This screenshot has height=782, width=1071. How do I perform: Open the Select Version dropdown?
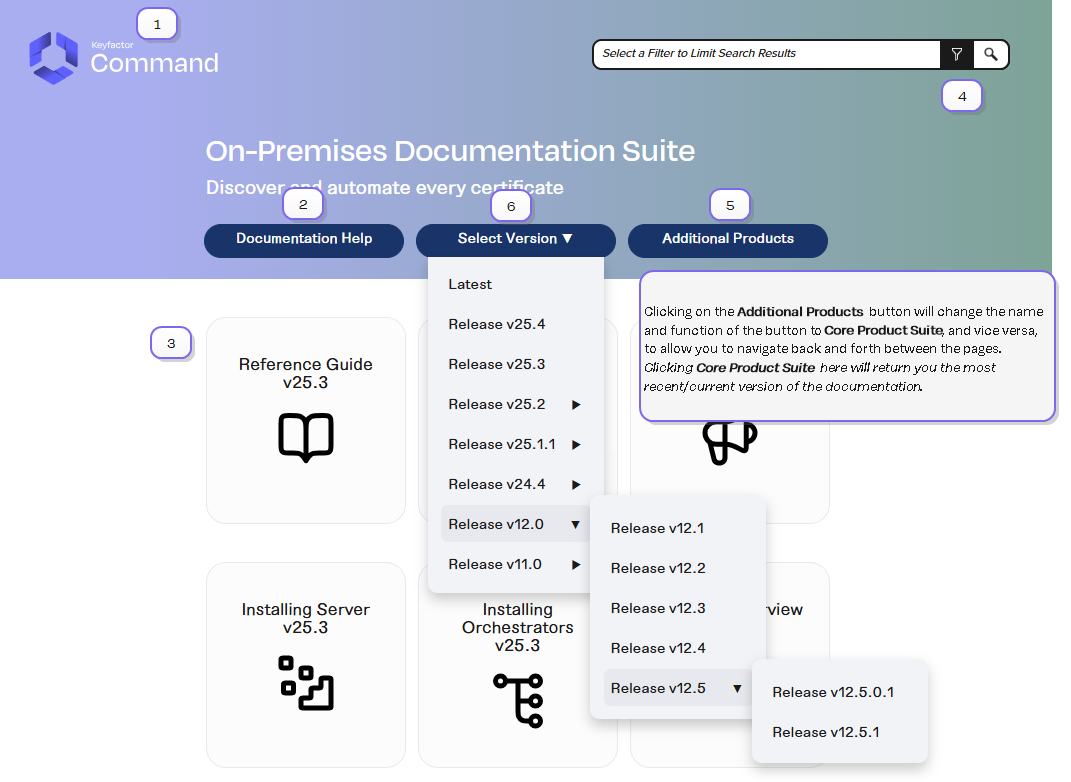(x=515, y=239)
